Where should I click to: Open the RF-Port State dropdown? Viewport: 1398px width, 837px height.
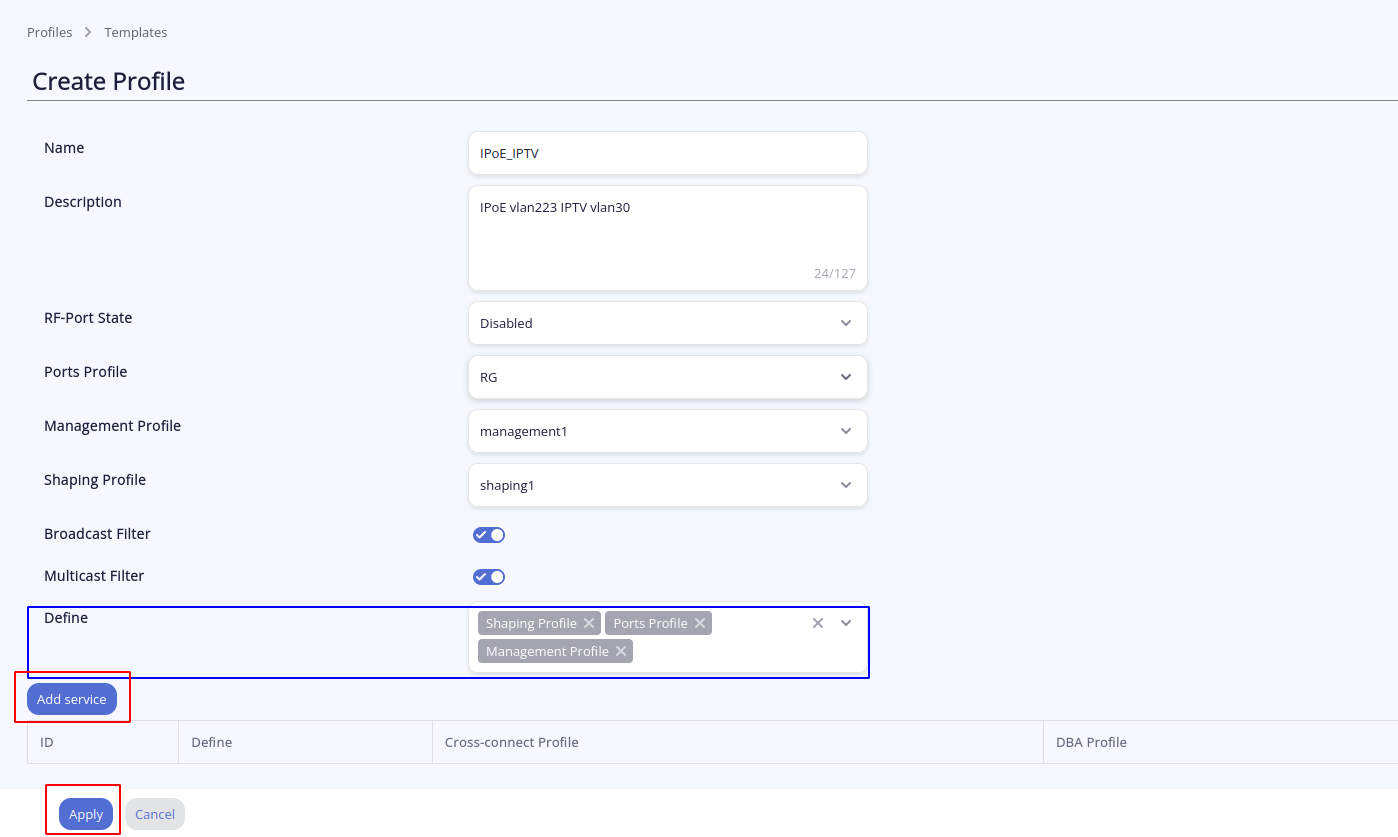pos(667,323)
